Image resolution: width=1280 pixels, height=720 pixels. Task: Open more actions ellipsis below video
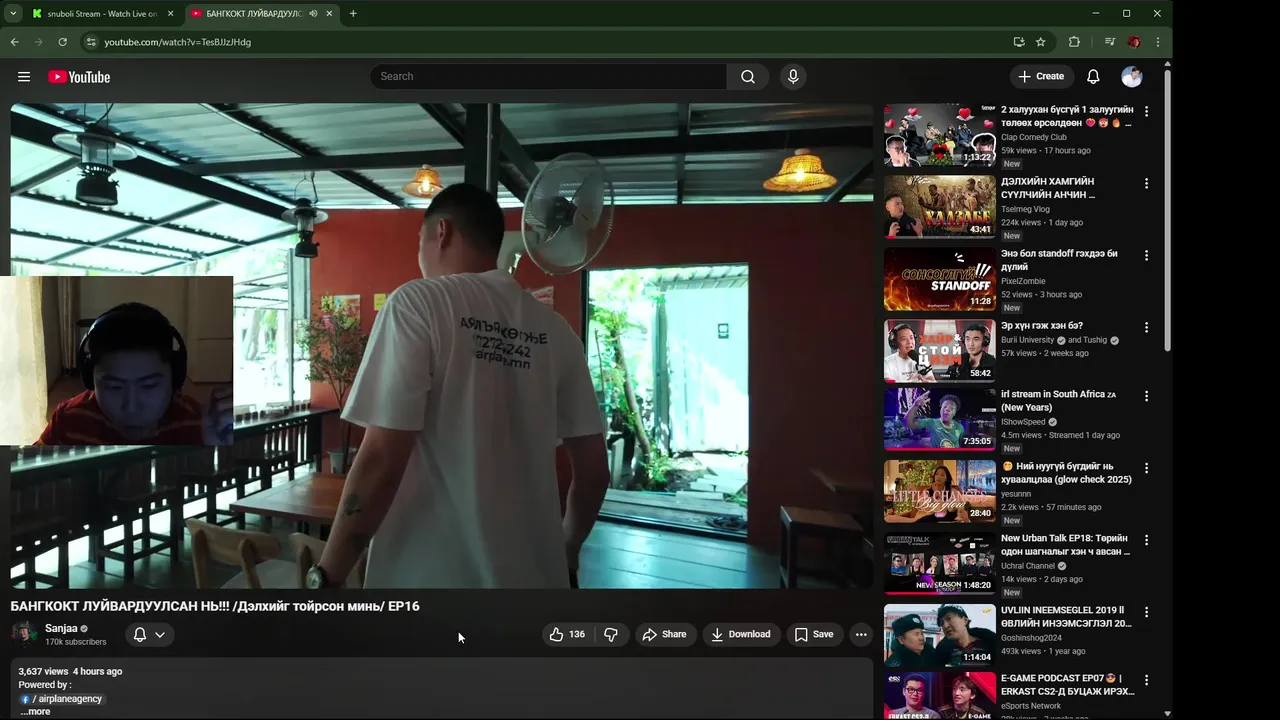coord(861,634)
